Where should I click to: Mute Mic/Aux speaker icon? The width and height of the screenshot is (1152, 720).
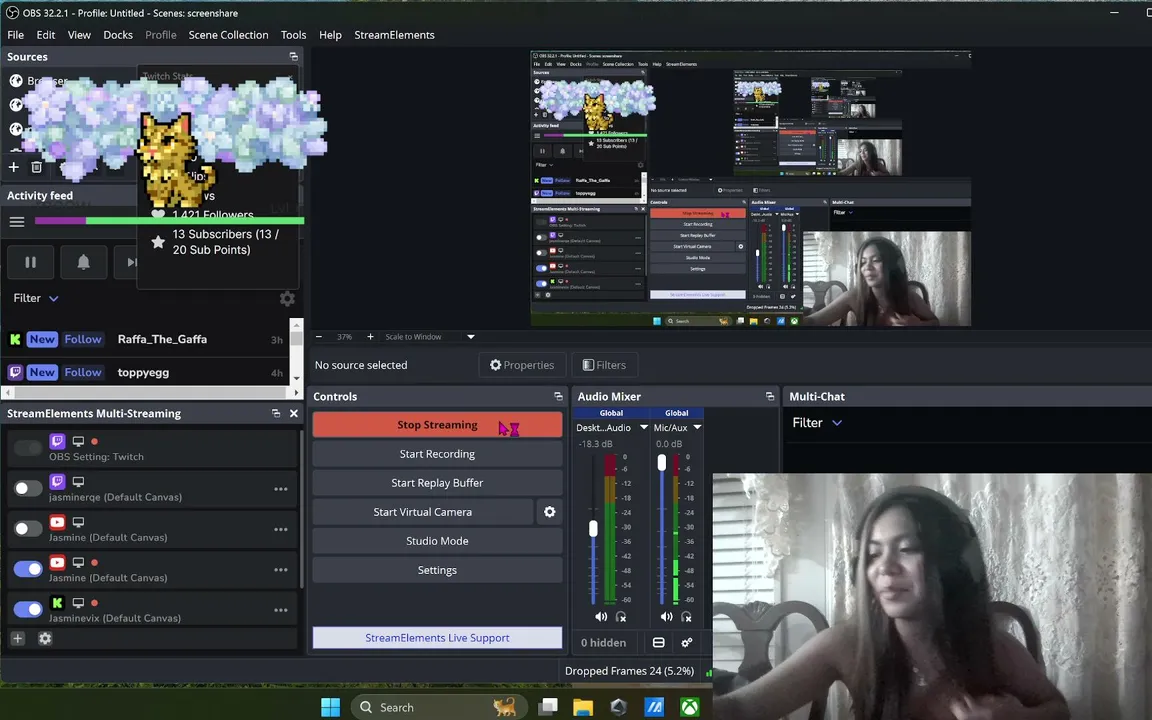[666, 617]
